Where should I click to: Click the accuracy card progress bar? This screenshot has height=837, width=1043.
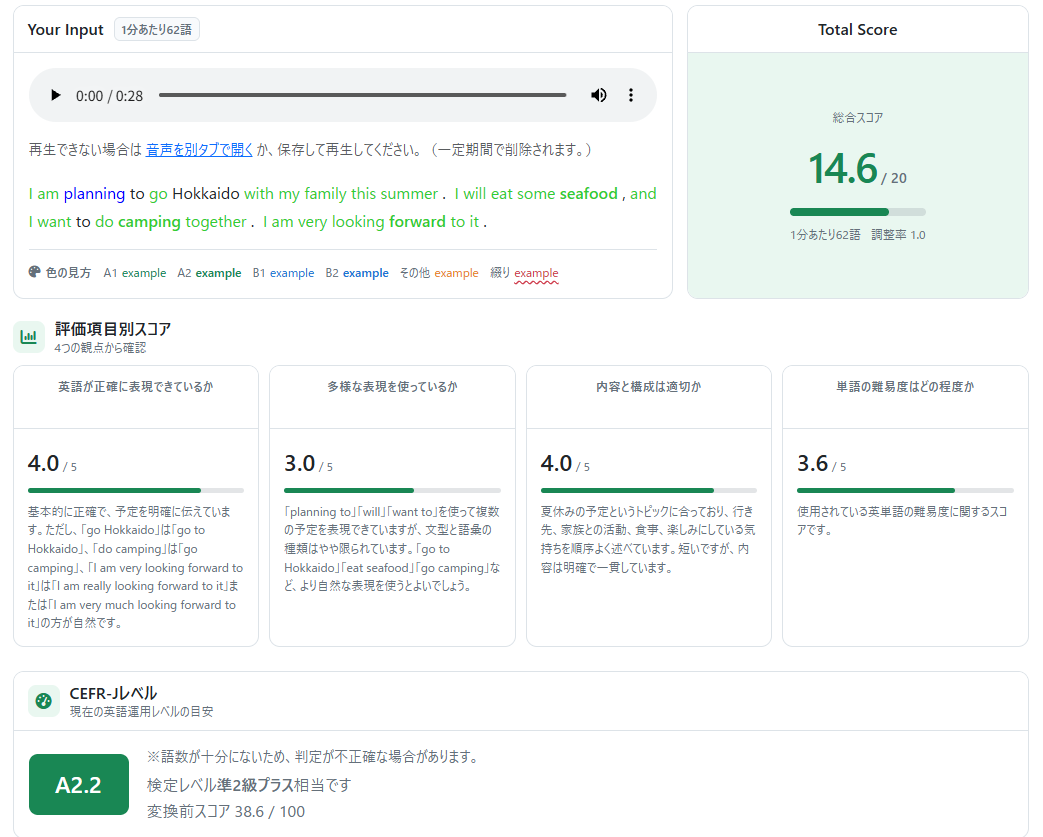[136, 490]
